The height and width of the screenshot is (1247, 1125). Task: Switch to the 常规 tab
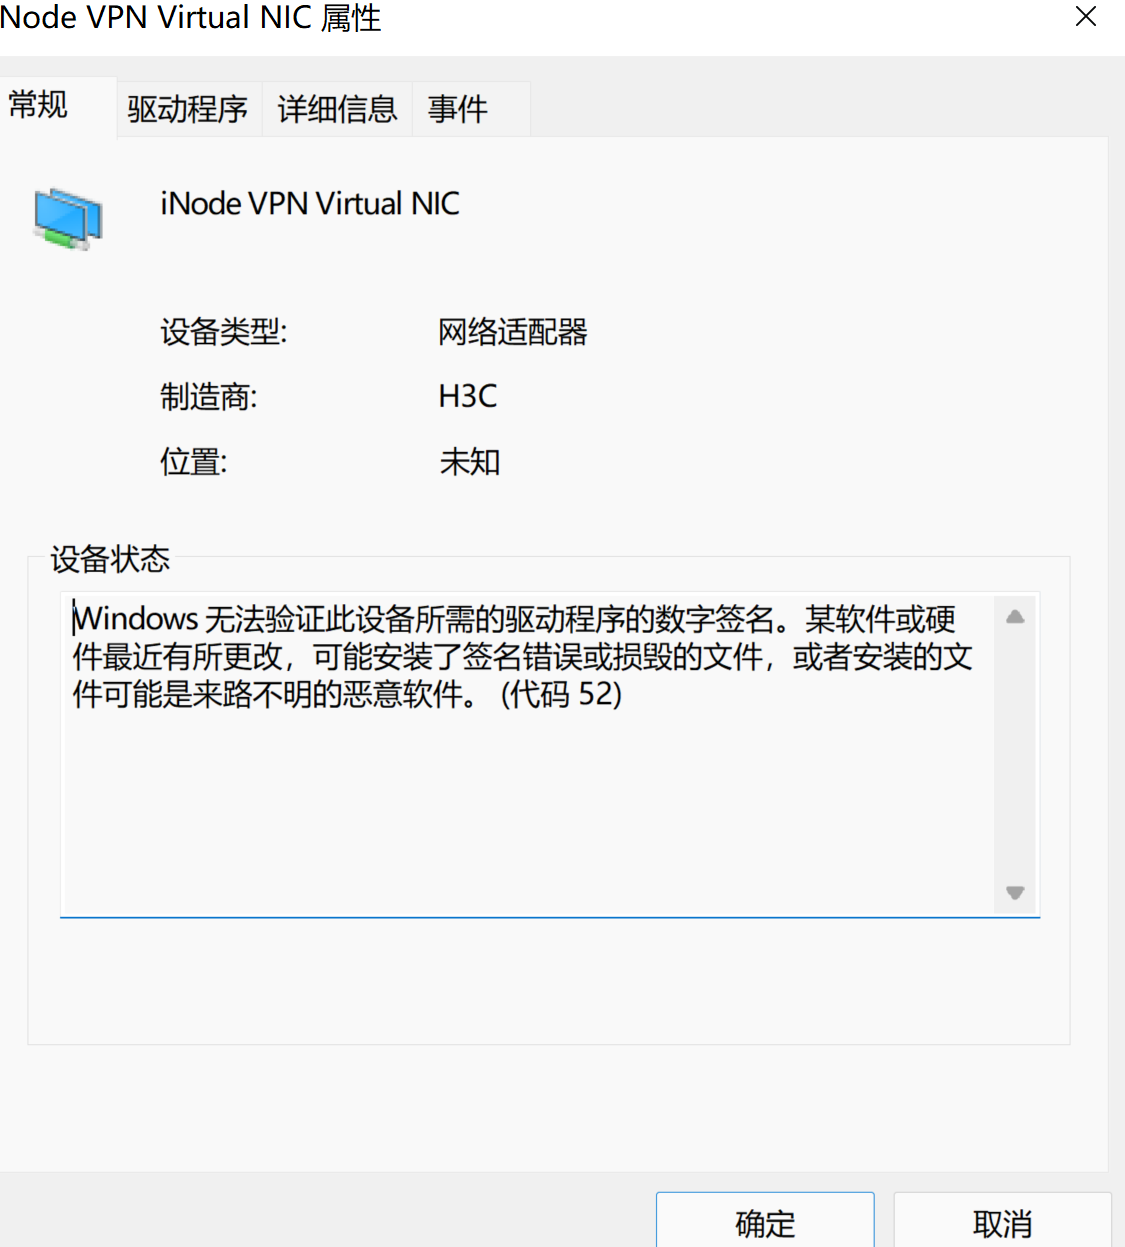(x=57, y=106)
